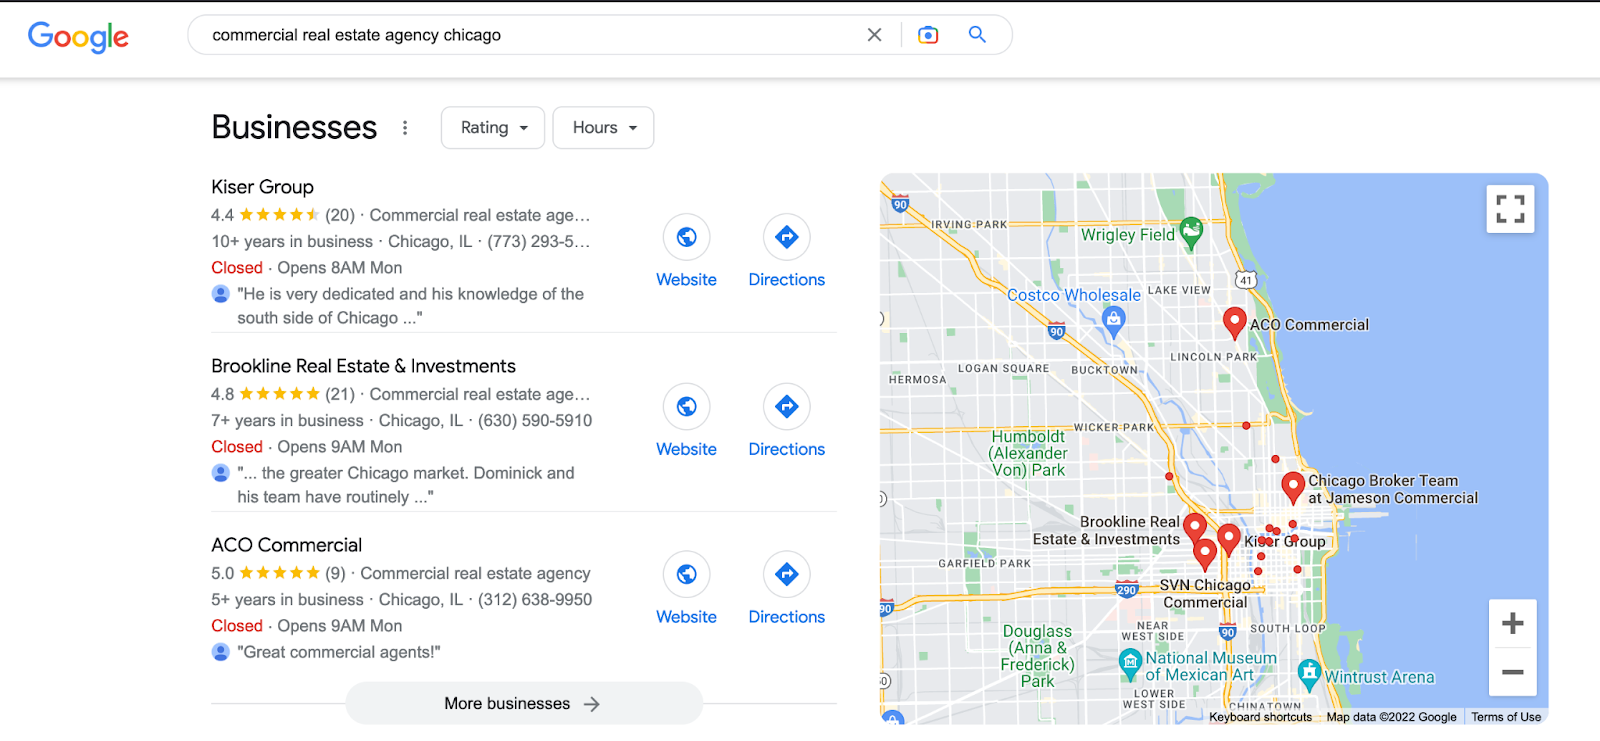Click the blue search magnifier icon
Viewport: 1600px width, 741px height.
click(977, 35)
